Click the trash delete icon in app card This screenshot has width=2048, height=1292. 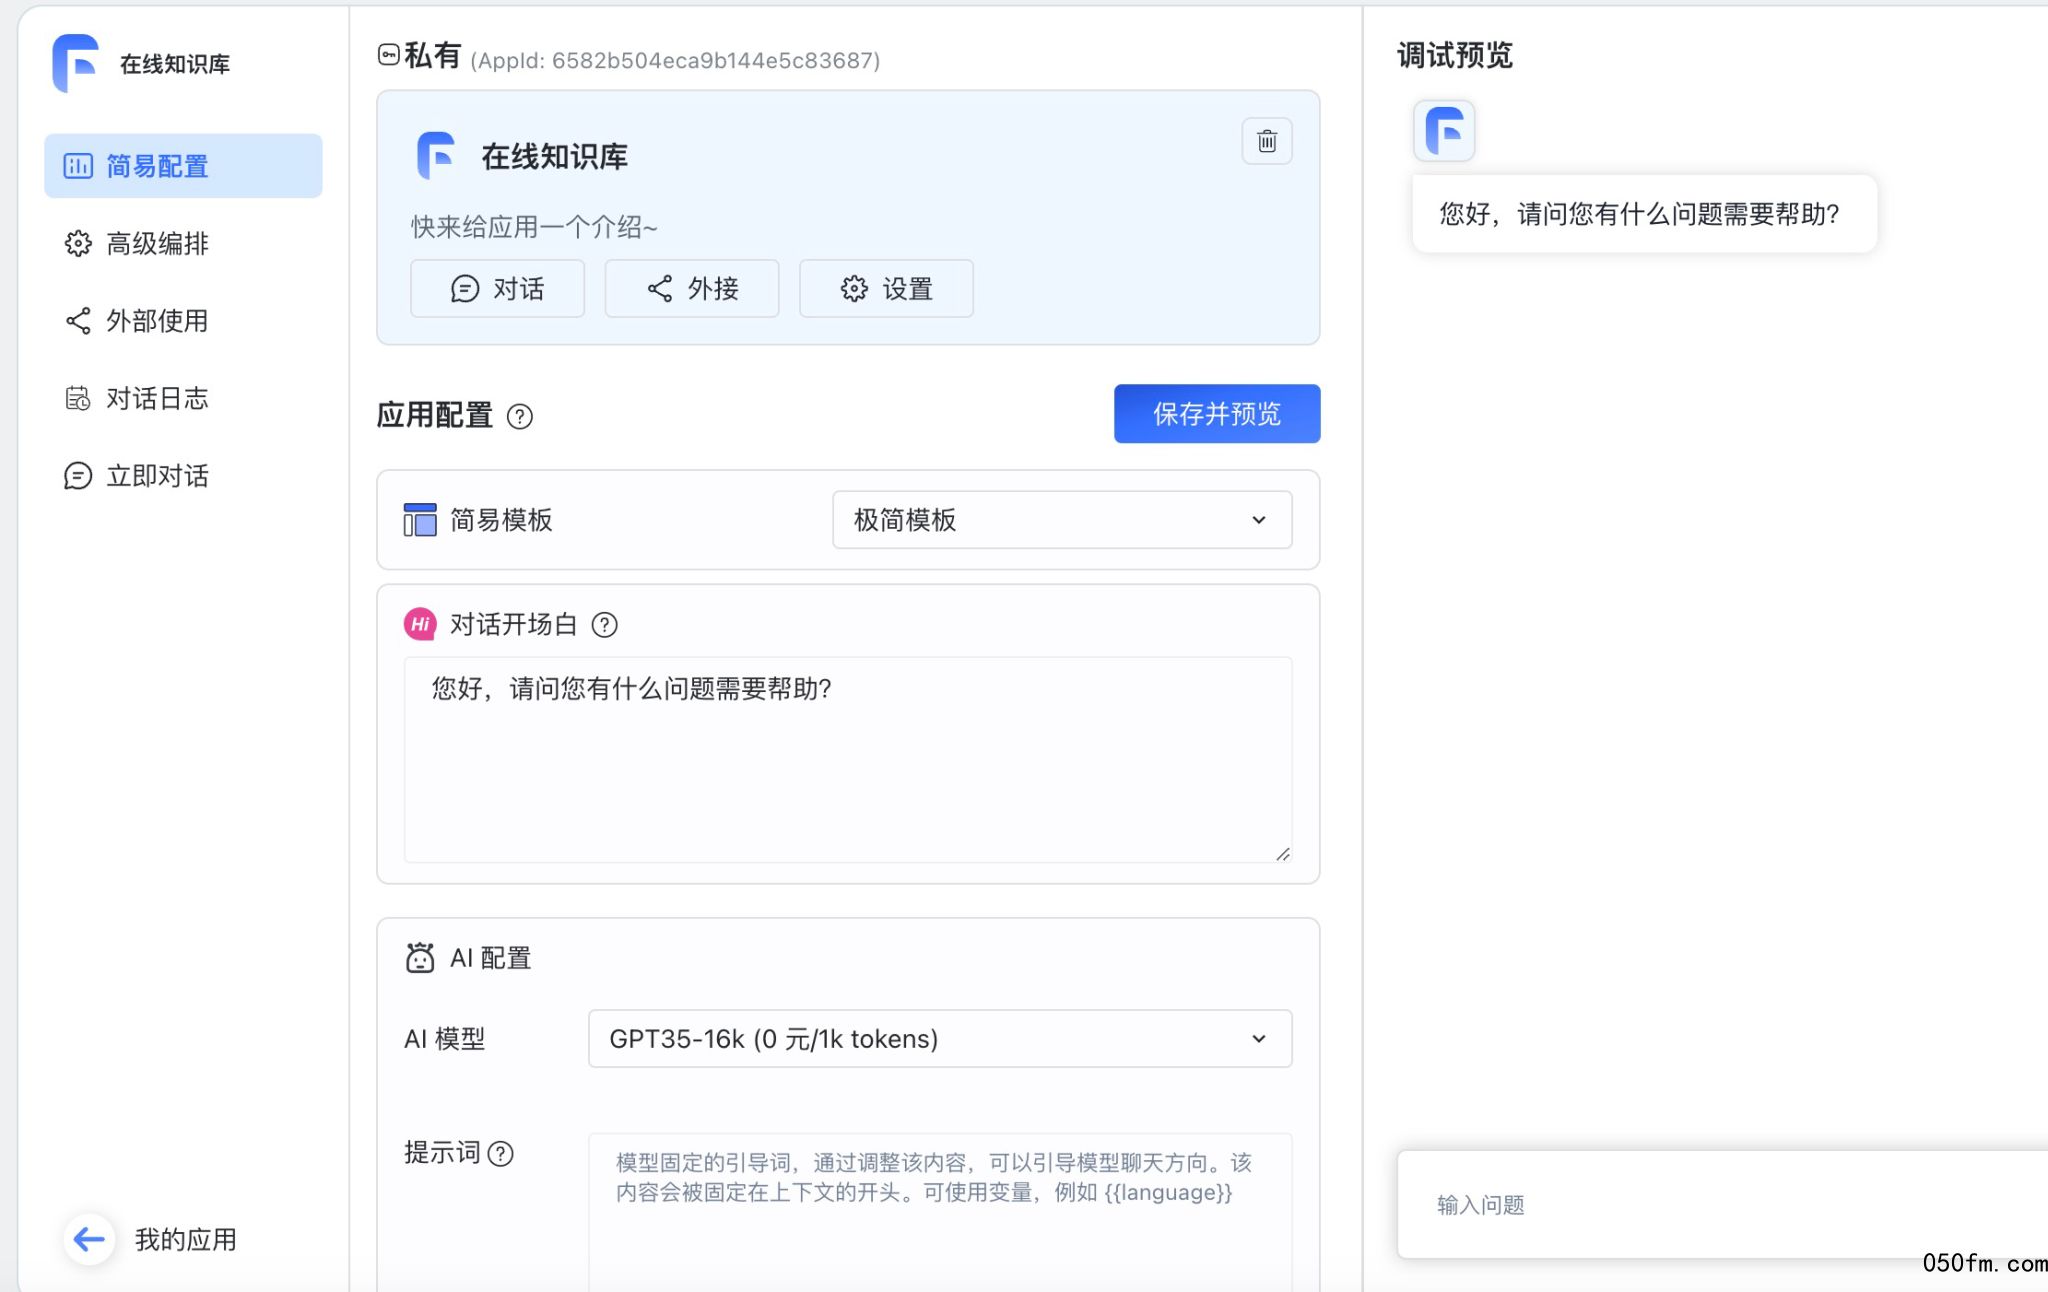click(x=1266, y=141)
